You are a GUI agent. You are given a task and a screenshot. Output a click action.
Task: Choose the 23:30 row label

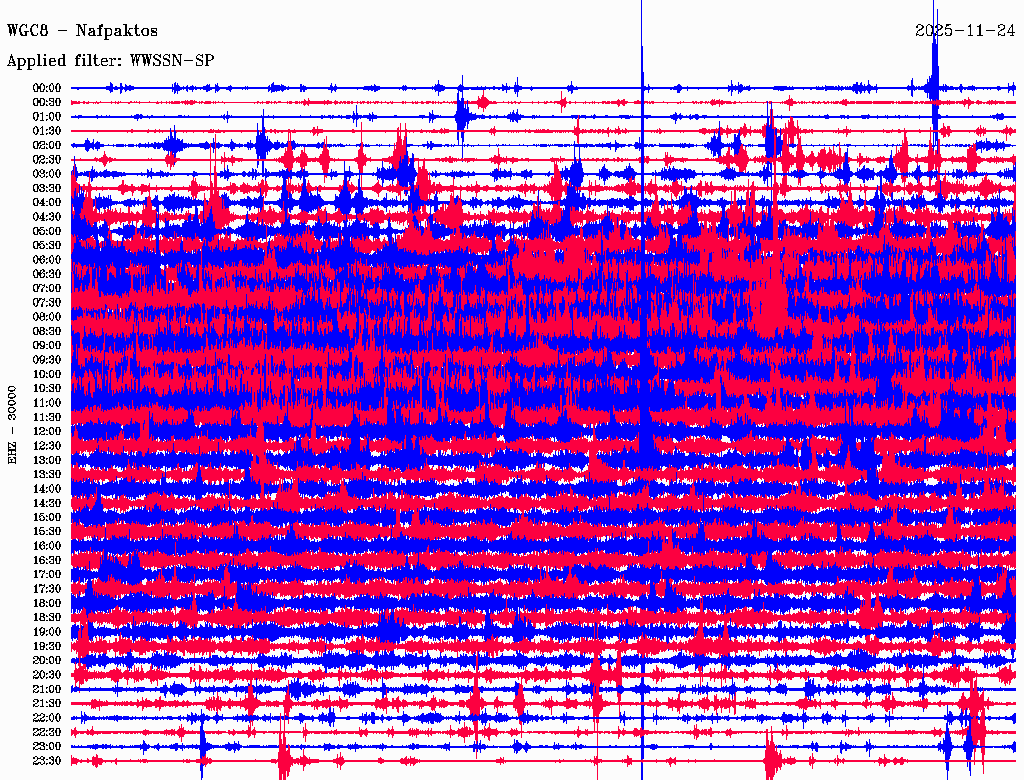coord(47,761)
